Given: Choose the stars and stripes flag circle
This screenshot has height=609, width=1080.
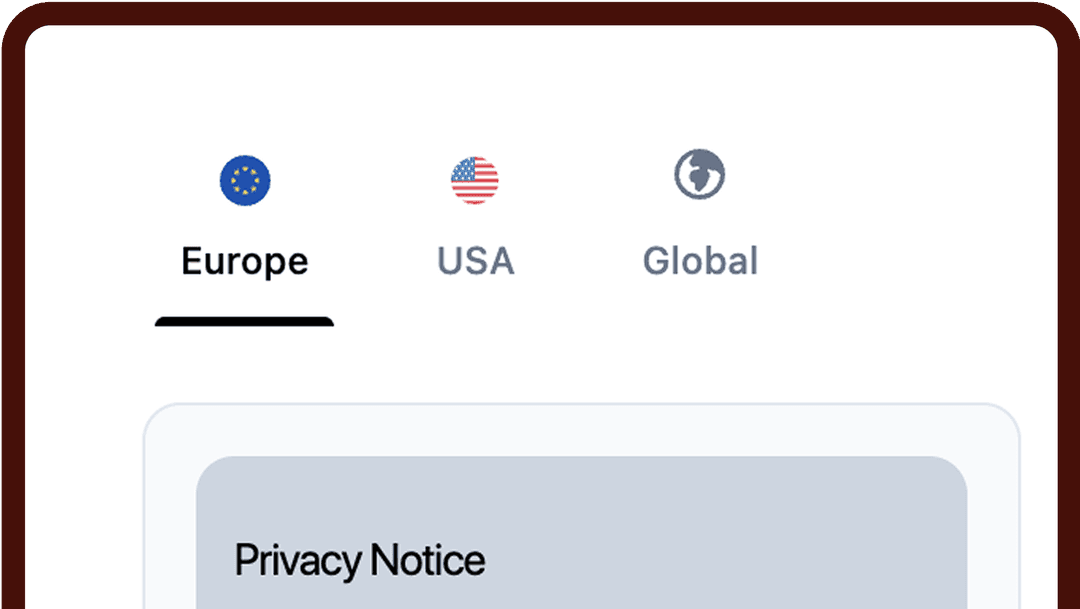Looking at the screenshot, I should [475, 180].
